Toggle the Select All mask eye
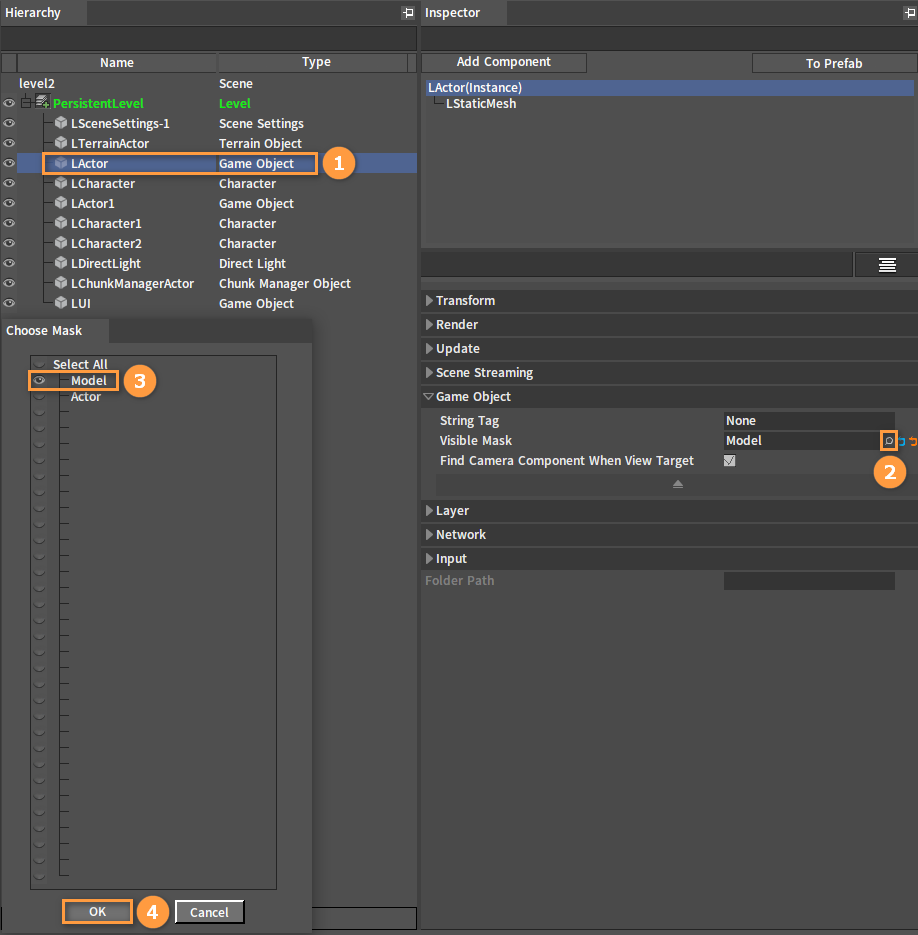 pos(39,364)
